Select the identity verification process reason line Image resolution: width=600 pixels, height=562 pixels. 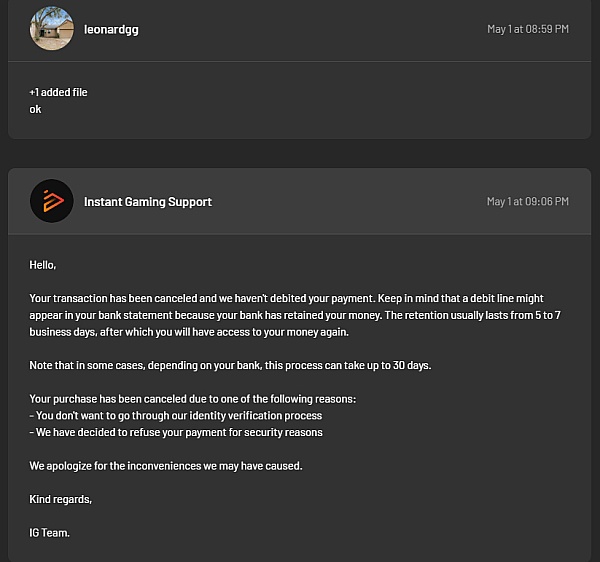176,416
